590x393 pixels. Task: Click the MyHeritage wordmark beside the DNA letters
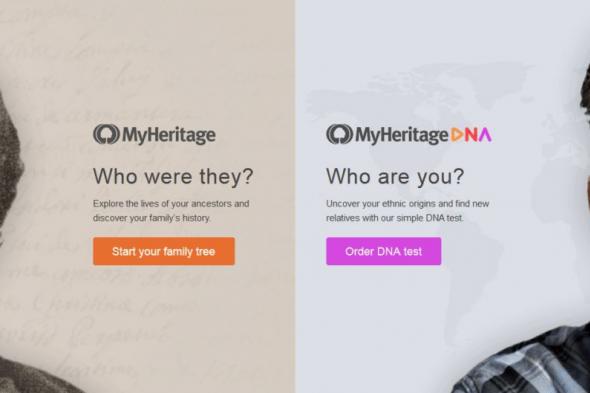coord(402,136)
